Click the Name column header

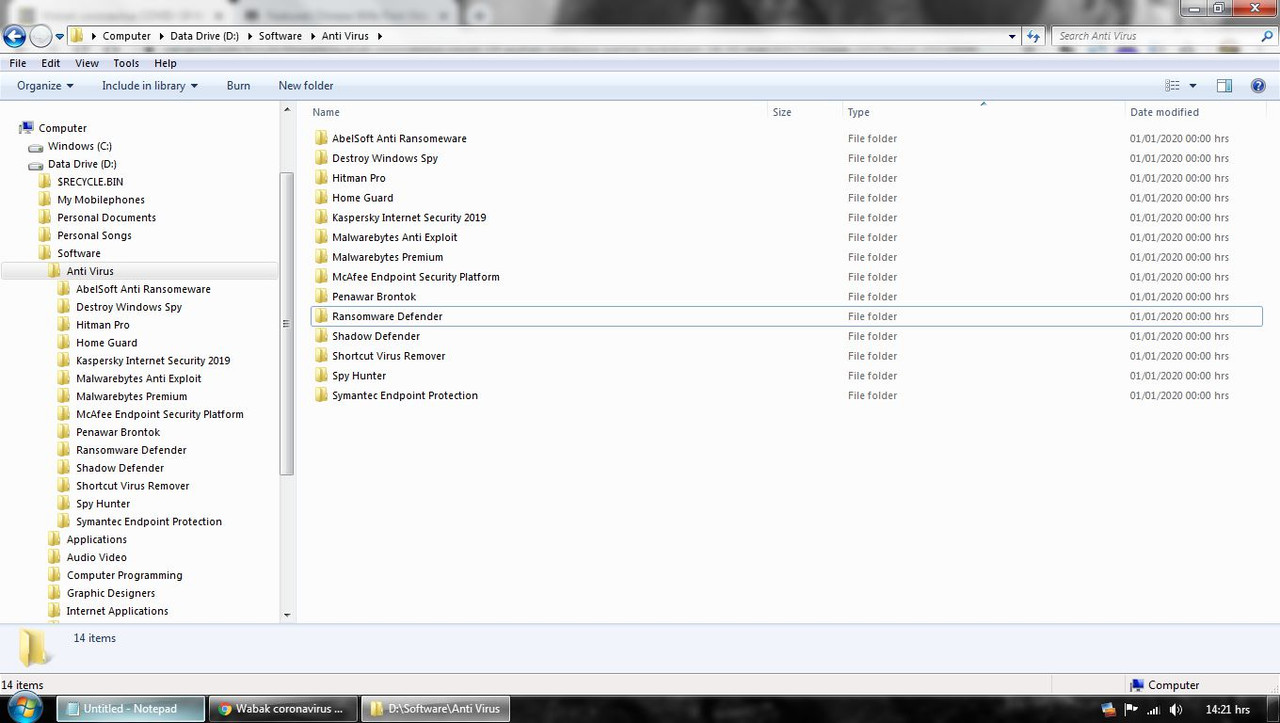(326, 112)
